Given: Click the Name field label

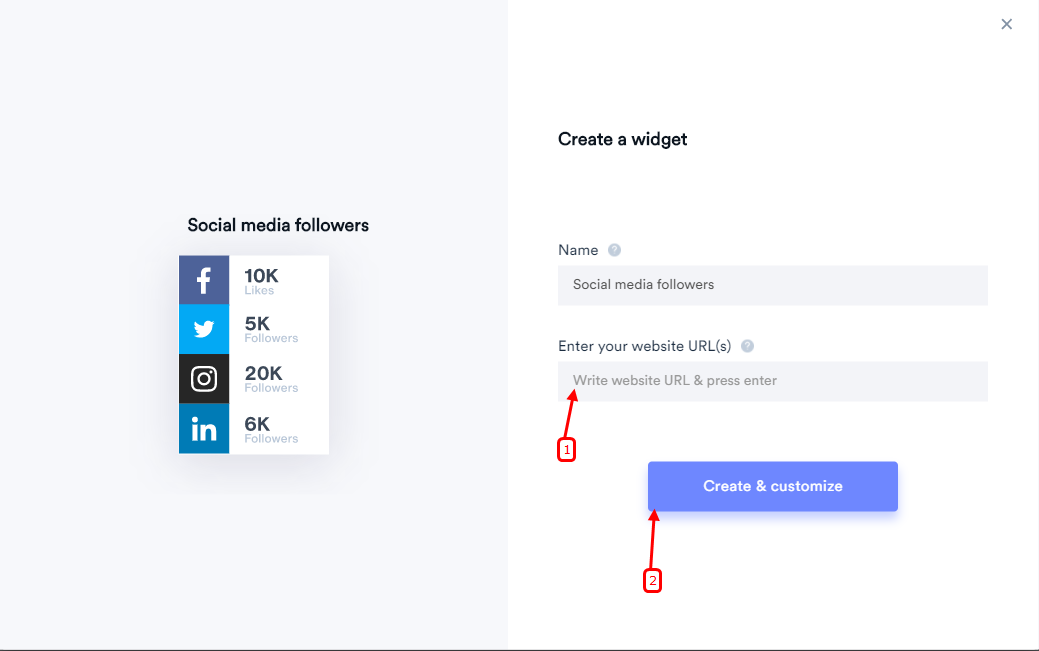Looking at the screenshot, I should [x=578, y=250].
